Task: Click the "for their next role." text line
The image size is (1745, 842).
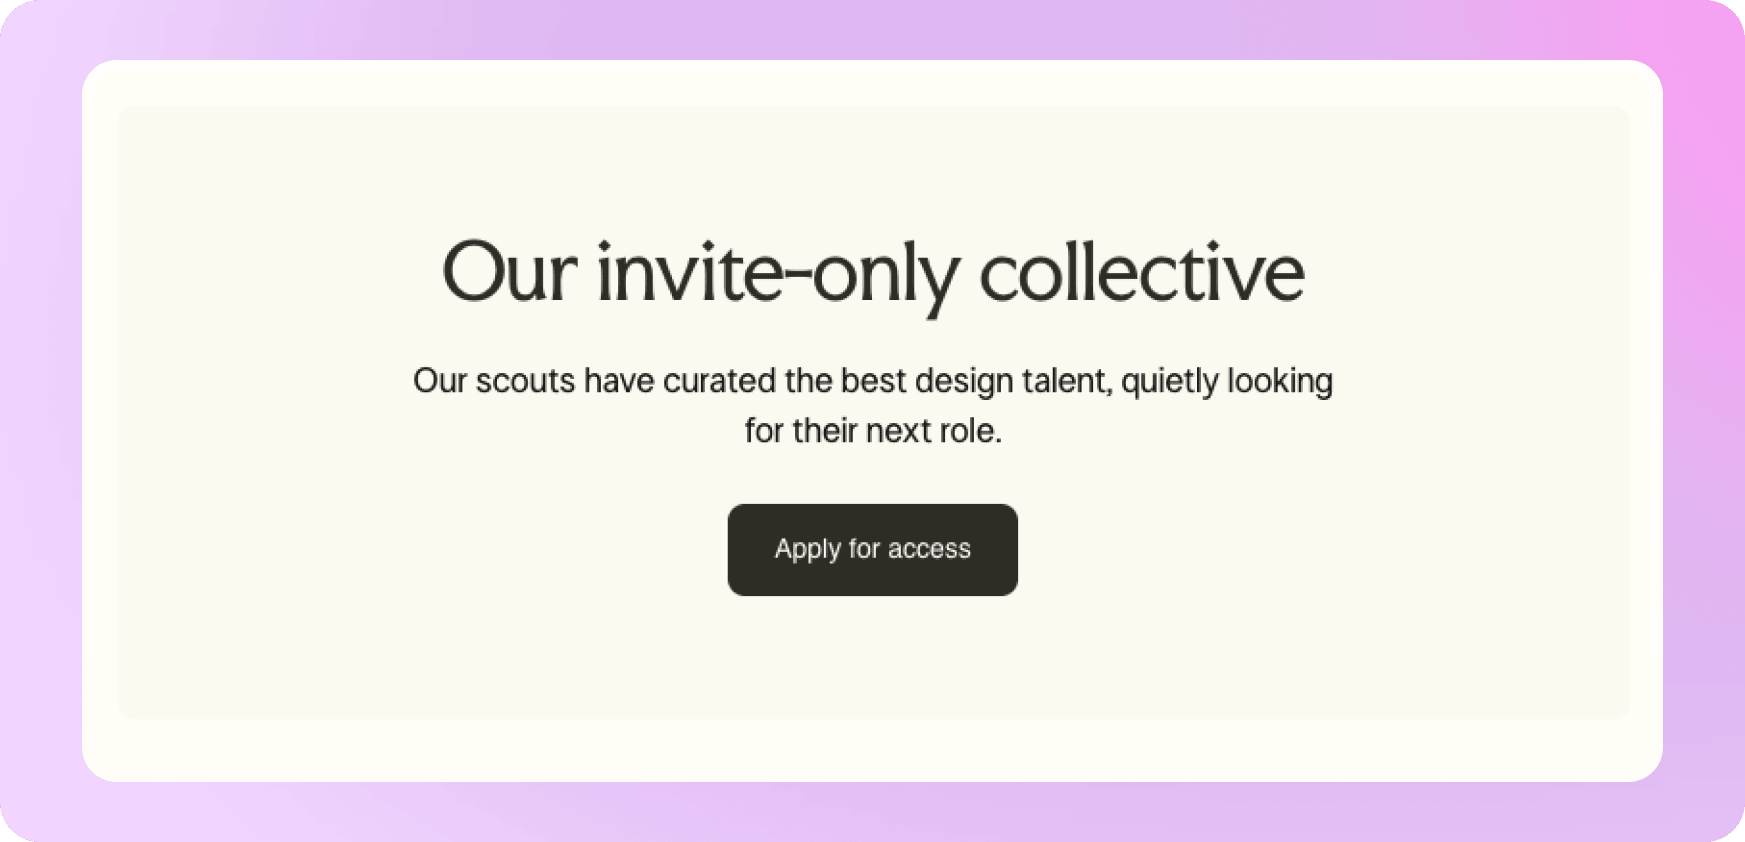Action: [872, 431]
